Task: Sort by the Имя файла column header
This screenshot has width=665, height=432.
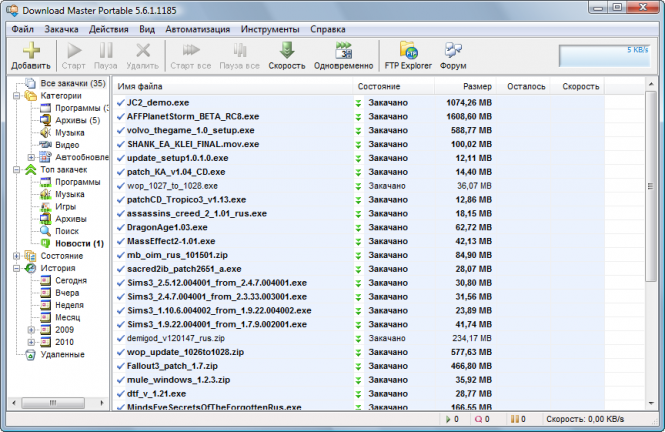Action: [x=233, y=86]
